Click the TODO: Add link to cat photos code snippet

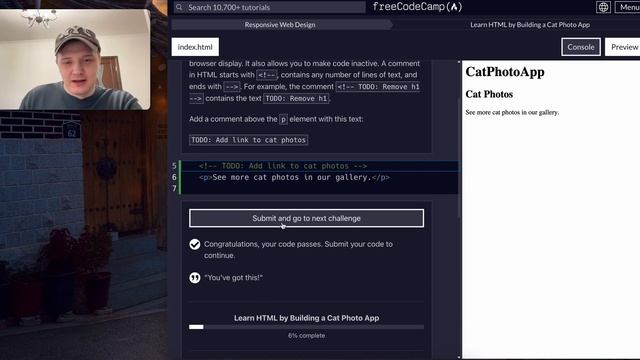(x=248, y=140)
